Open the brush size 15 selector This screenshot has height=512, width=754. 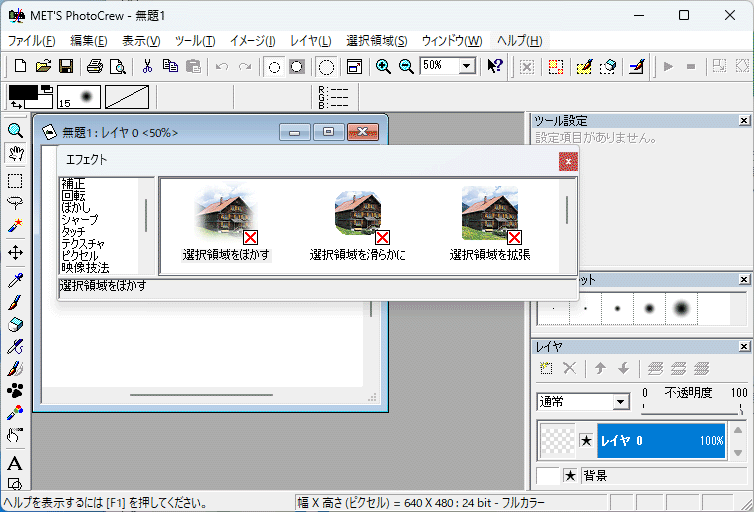coord(79,97)
